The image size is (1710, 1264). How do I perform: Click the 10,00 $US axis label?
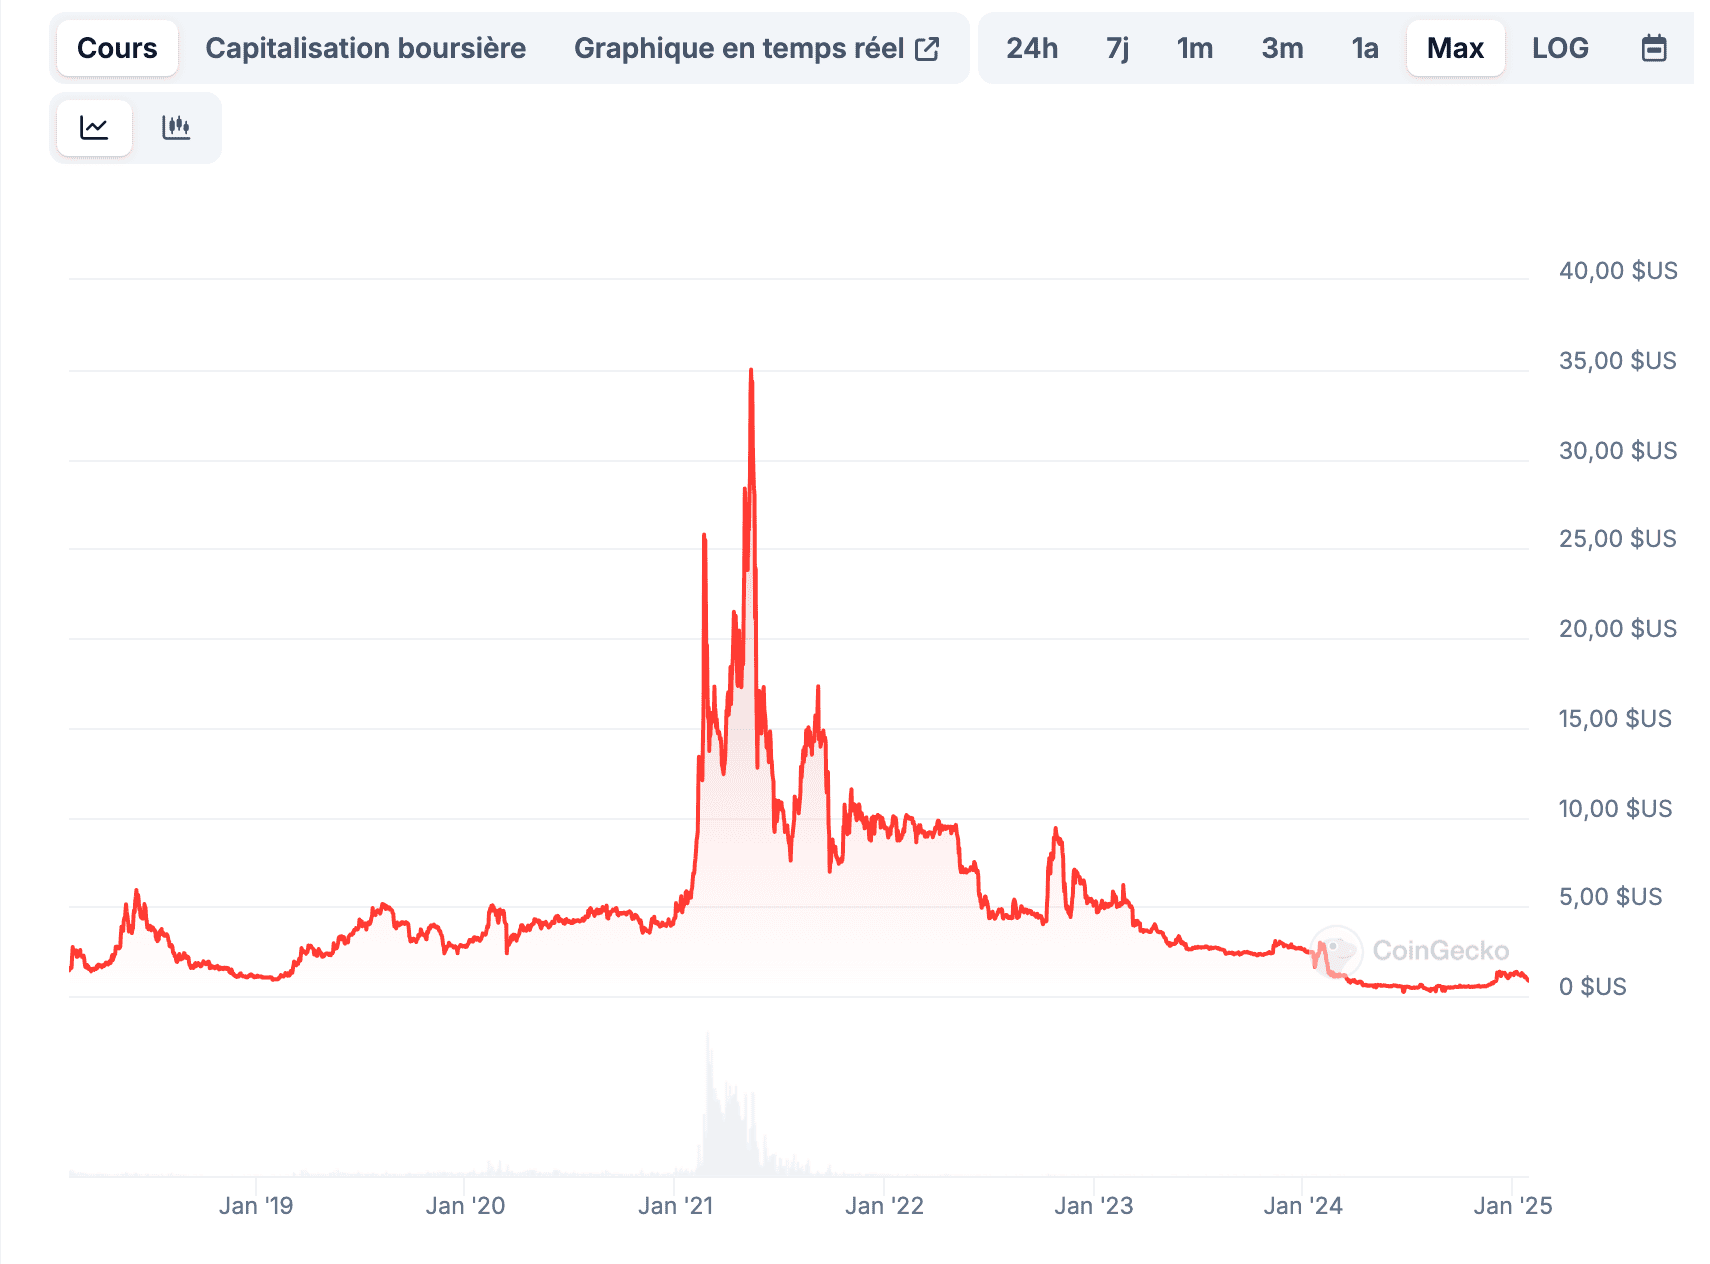1615,809
